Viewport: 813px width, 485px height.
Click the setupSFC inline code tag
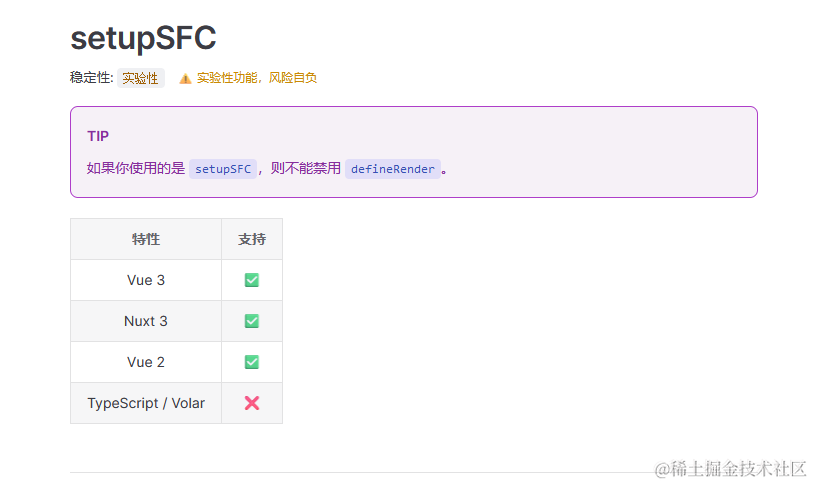223,169
